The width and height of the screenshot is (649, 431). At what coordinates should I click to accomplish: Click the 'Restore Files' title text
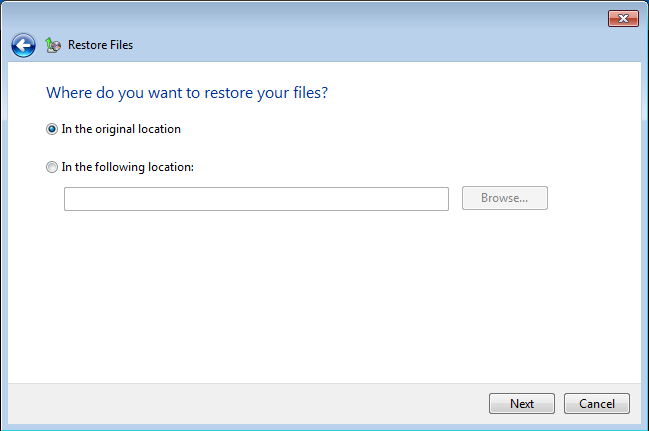(x=100, y=45)
